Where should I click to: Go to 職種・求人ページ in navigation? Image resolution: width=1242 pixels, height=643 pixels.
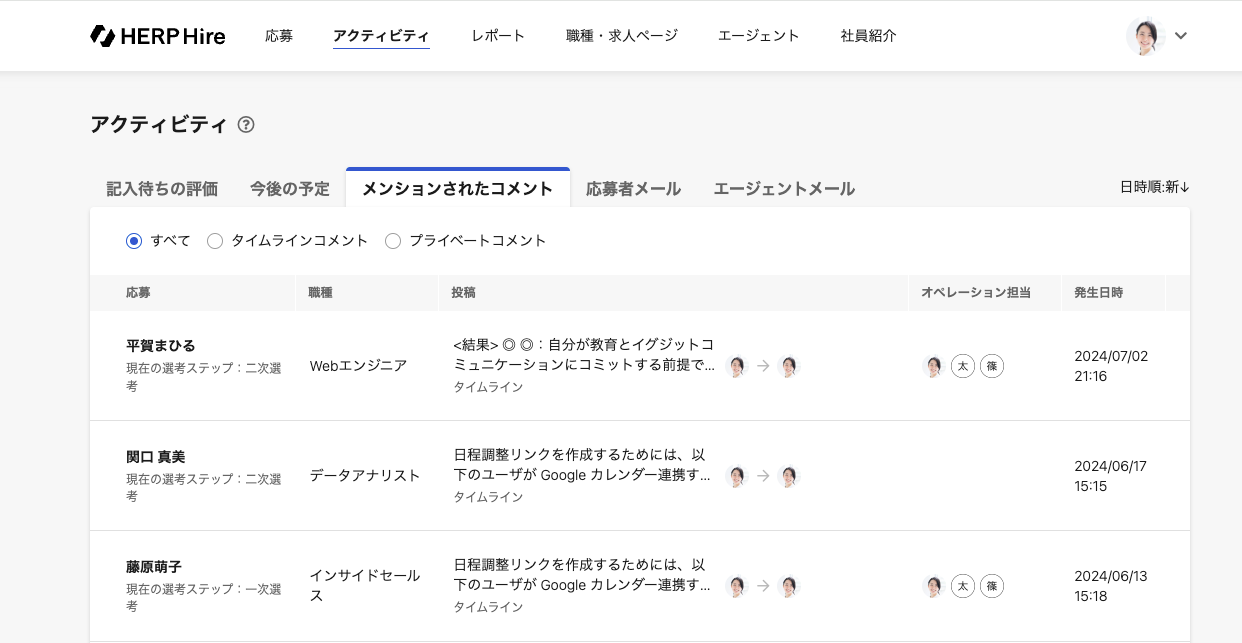point(622,36)
